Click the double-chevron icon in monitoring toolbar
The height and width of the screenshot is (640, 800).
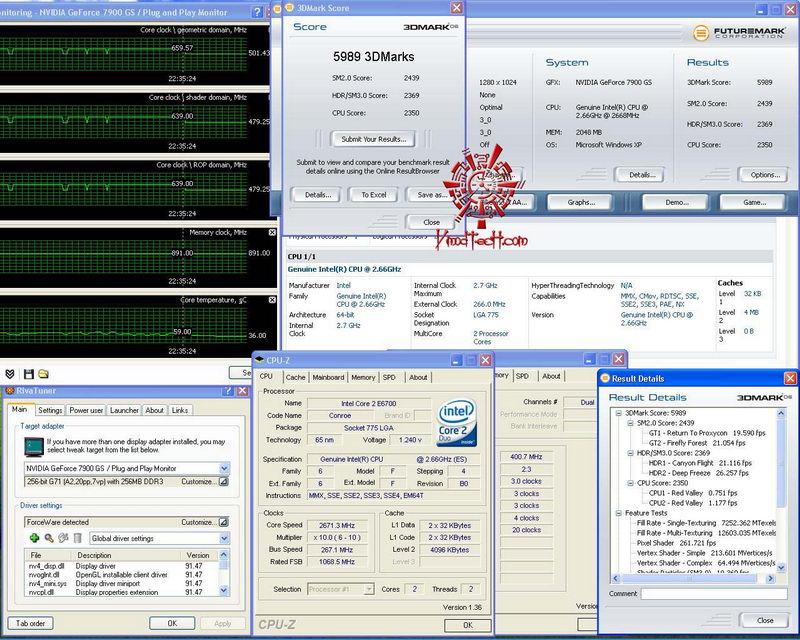(10, 374)
